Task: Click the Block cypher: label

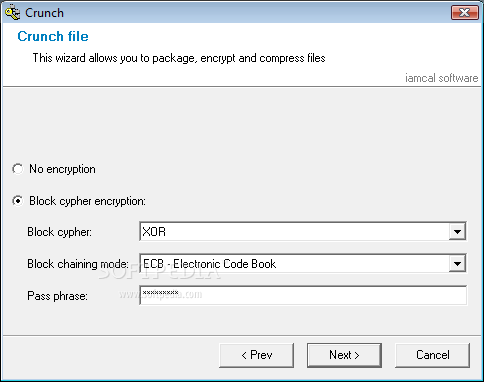Action: (x=59, y=232)
